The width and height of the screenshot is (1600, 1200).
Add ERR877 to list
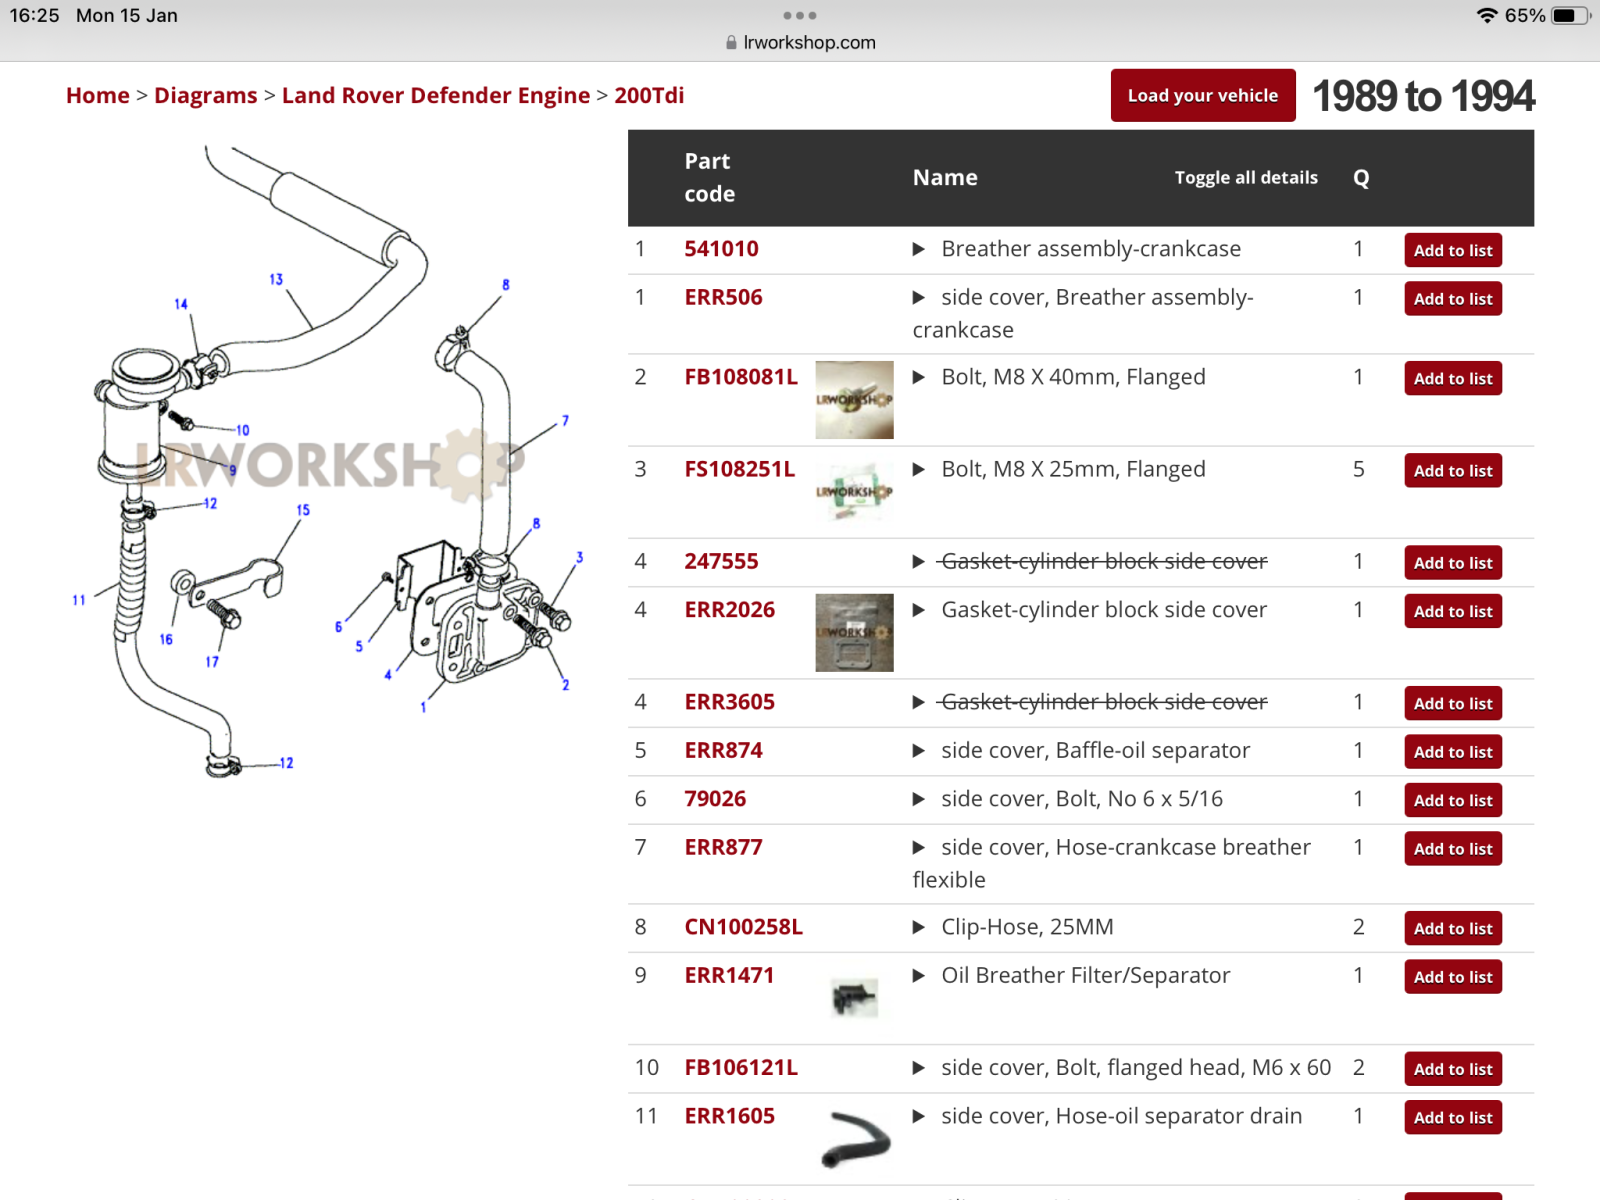(1453, 849)
